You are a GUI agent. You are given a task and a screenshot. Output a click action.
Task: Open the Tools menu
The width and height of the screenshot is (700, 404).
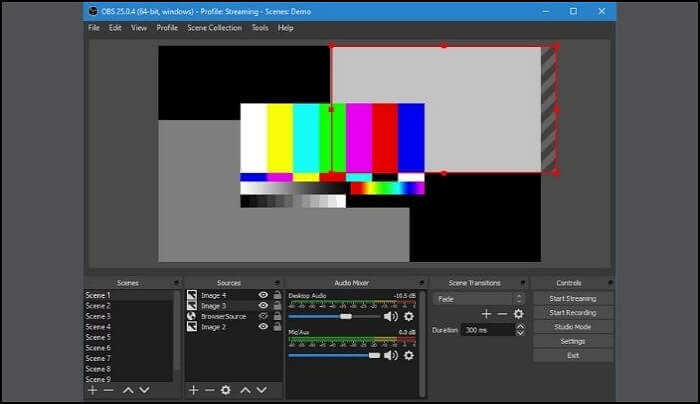pos(259,28)
